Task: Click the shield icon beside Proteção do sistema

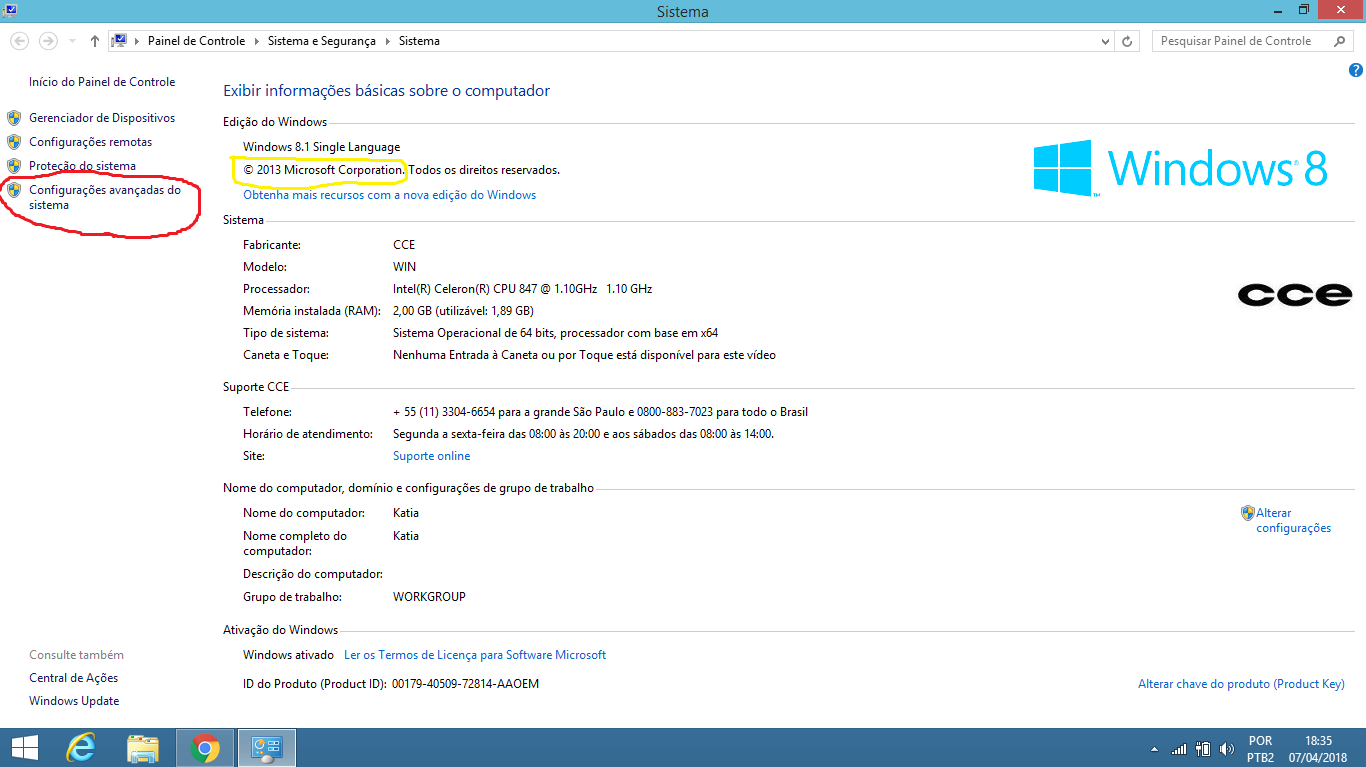Action: (14, 166)
